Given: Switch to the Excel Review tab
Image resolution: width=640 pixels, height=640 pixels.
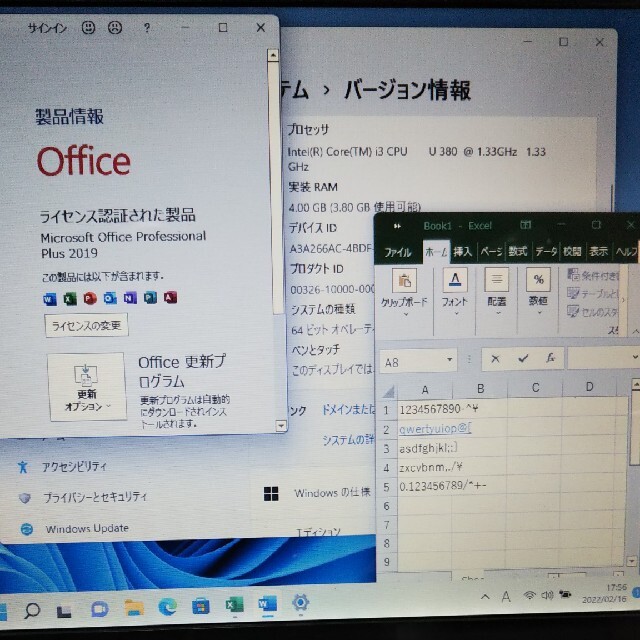Looking at the screenshot, I should click(x=572, y=251).
